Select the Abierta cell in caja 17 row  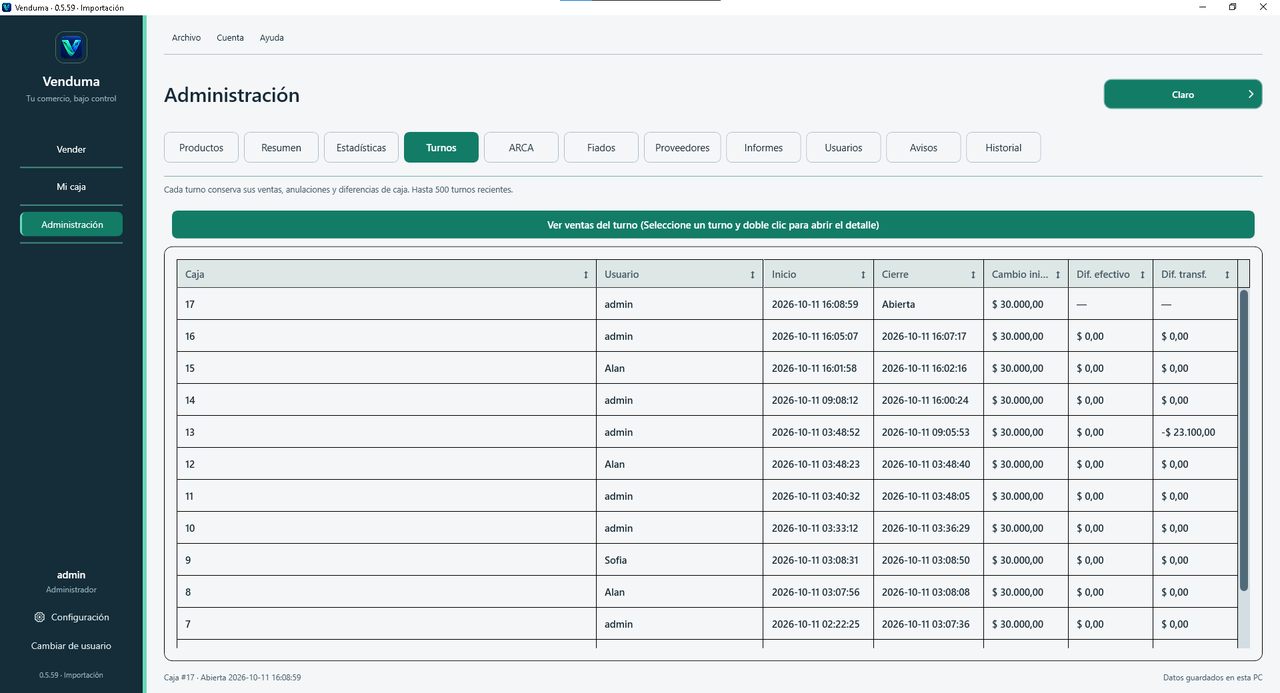(x=928, y=304)
